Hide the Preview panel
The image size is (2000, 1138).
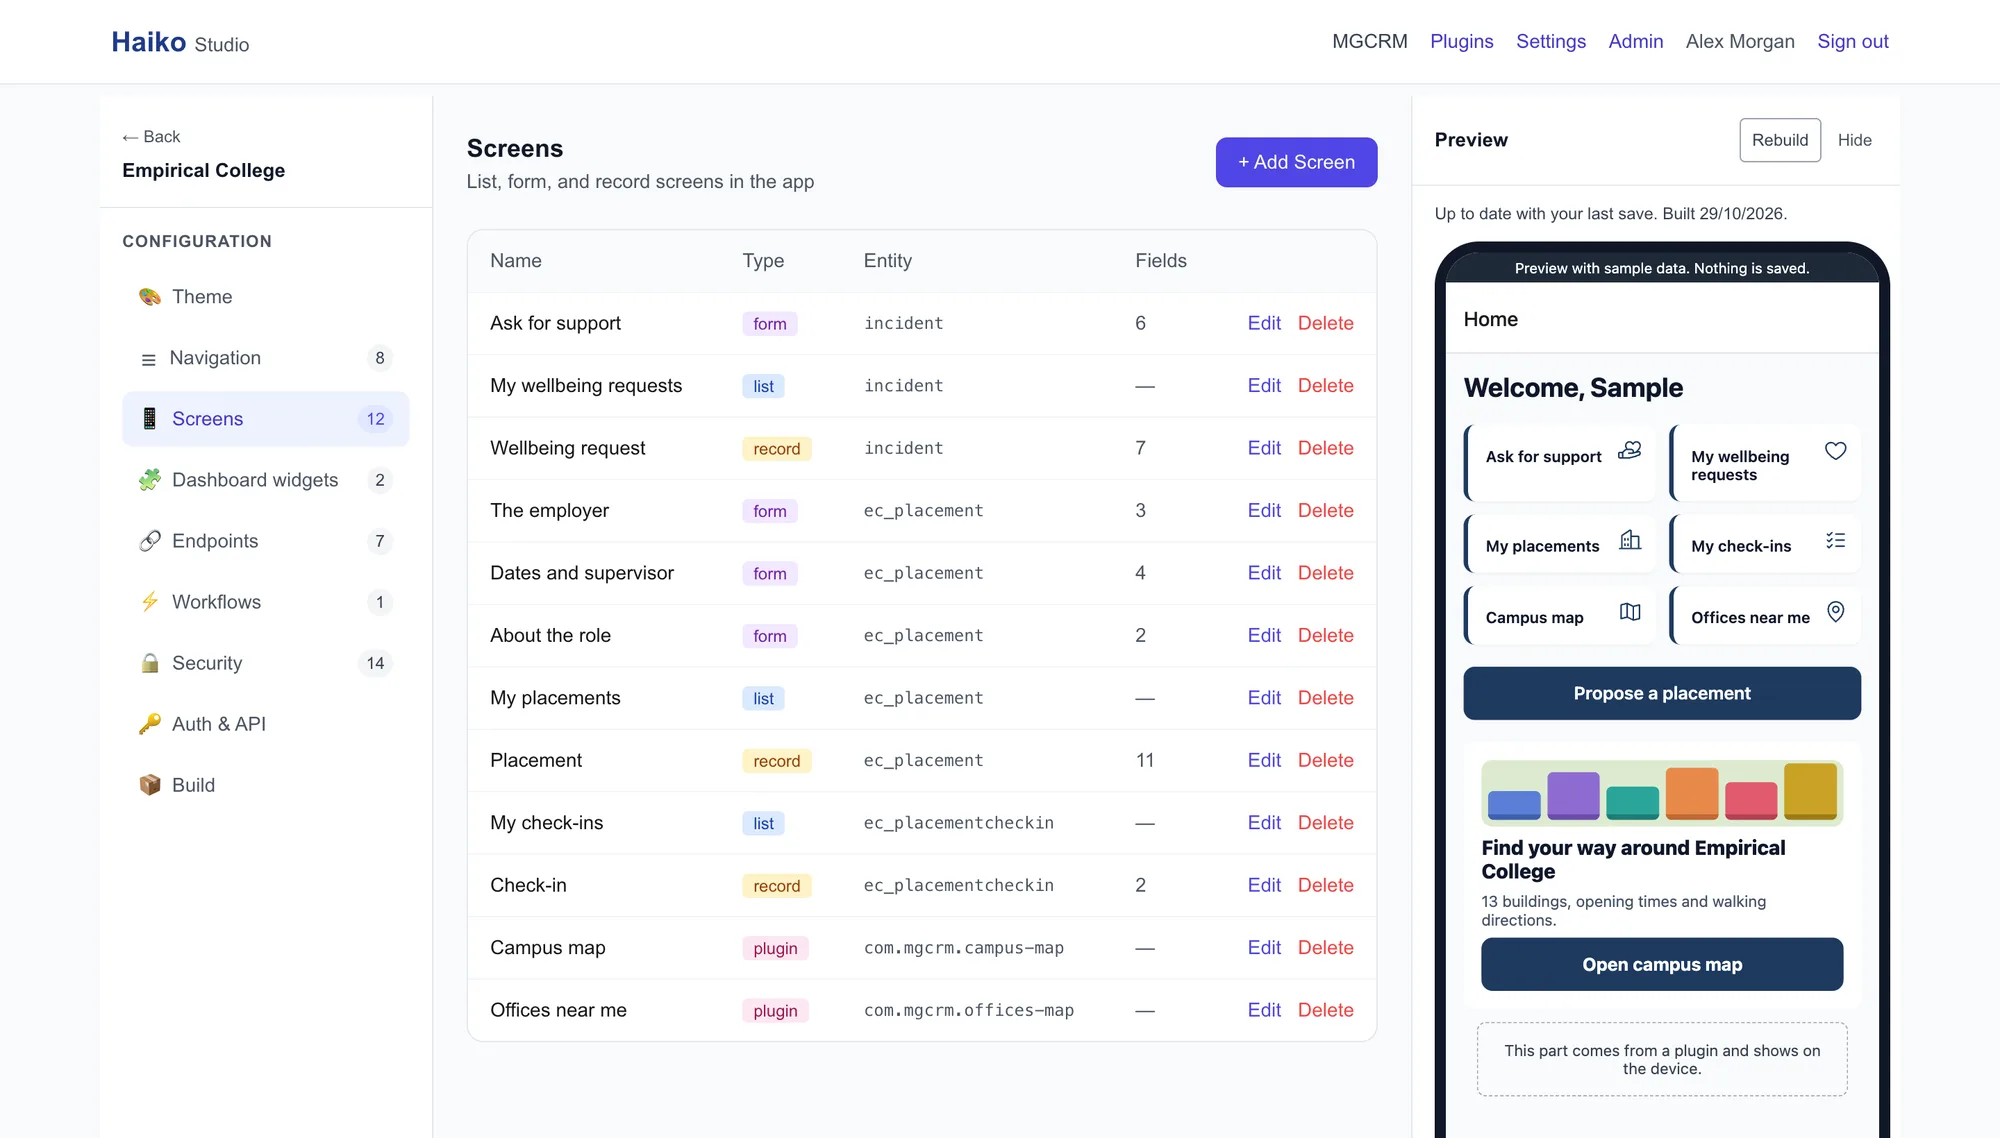coord(1854,140)
